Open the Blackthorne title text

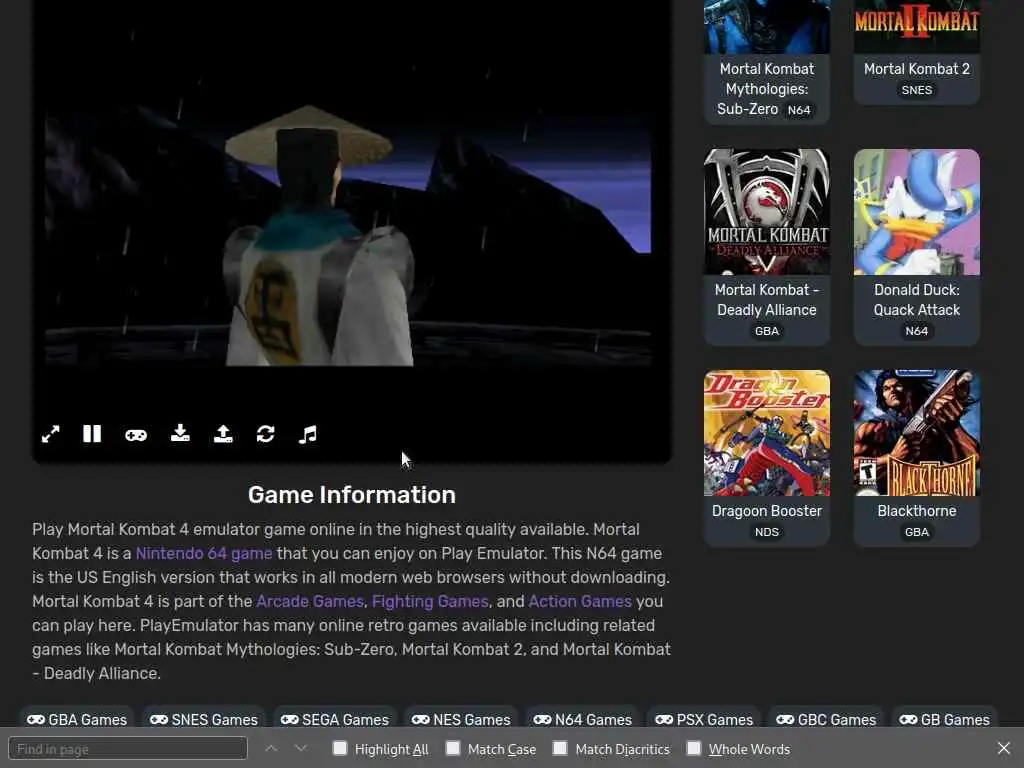point(917,511)
